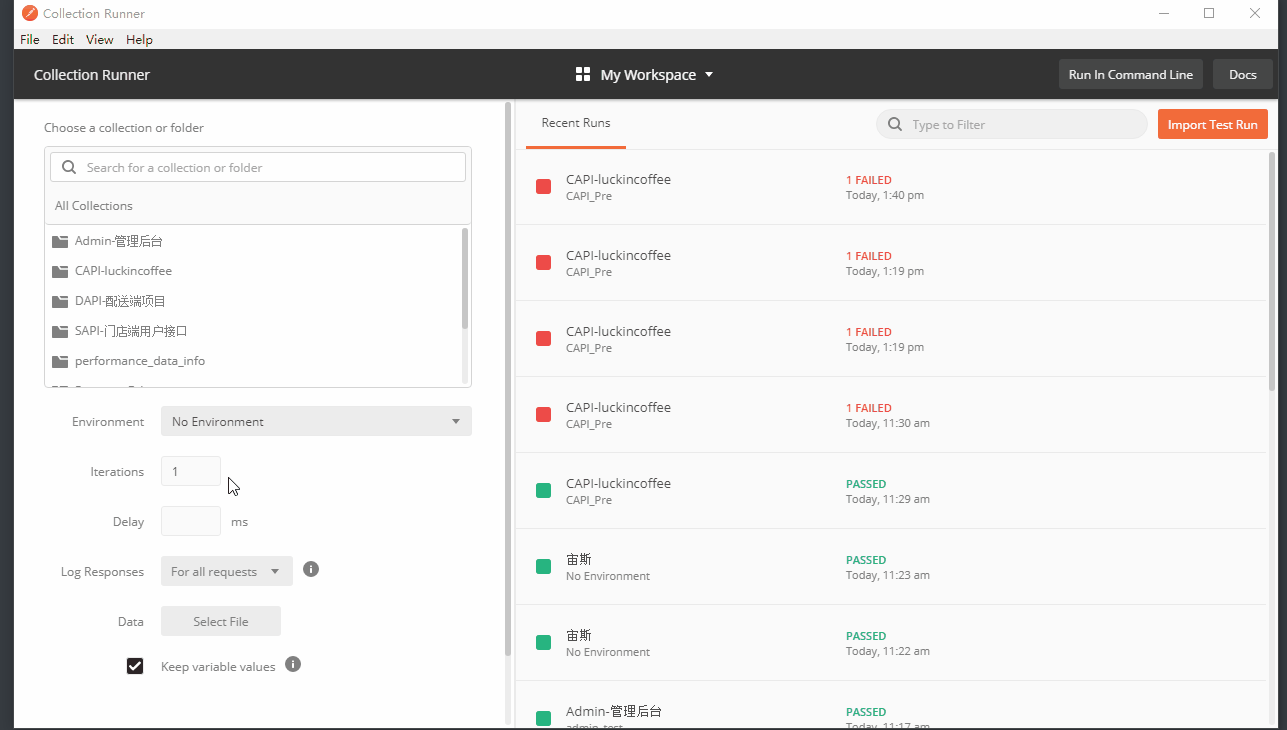The width and height of the screenshot is (1287, 730).
Task: Click green status square of 11:22 am run
Action: click(x=544, y=643)
